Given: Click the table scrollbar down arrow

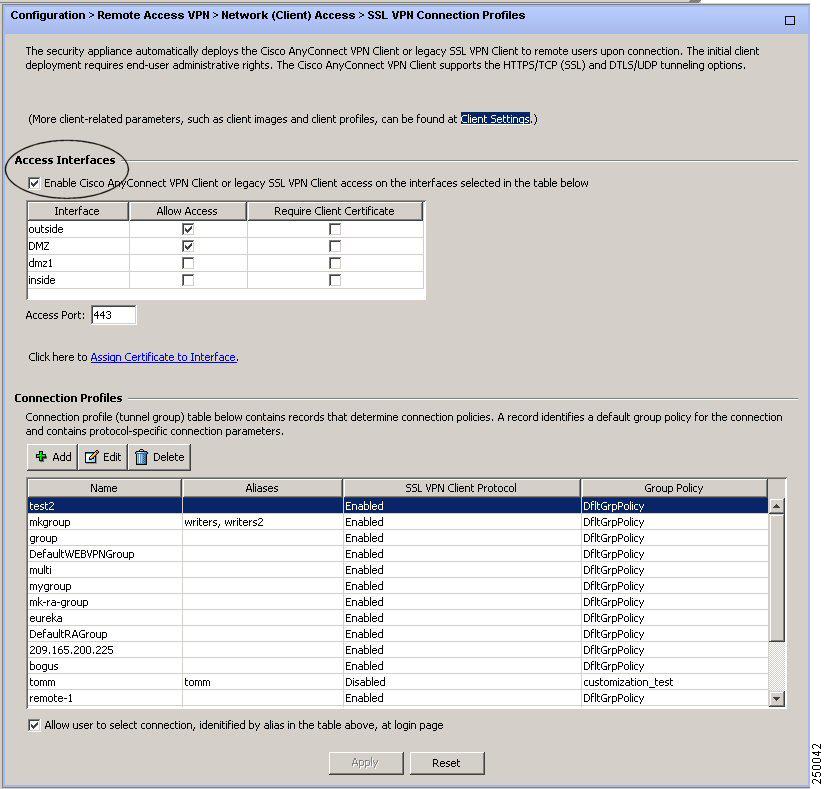Looking at the screenshot, I should [776, 699].
